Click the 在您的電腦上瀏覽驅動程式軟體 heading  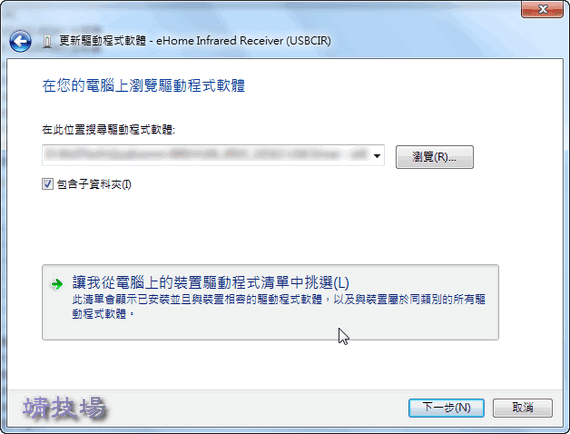tap(144, 86)
